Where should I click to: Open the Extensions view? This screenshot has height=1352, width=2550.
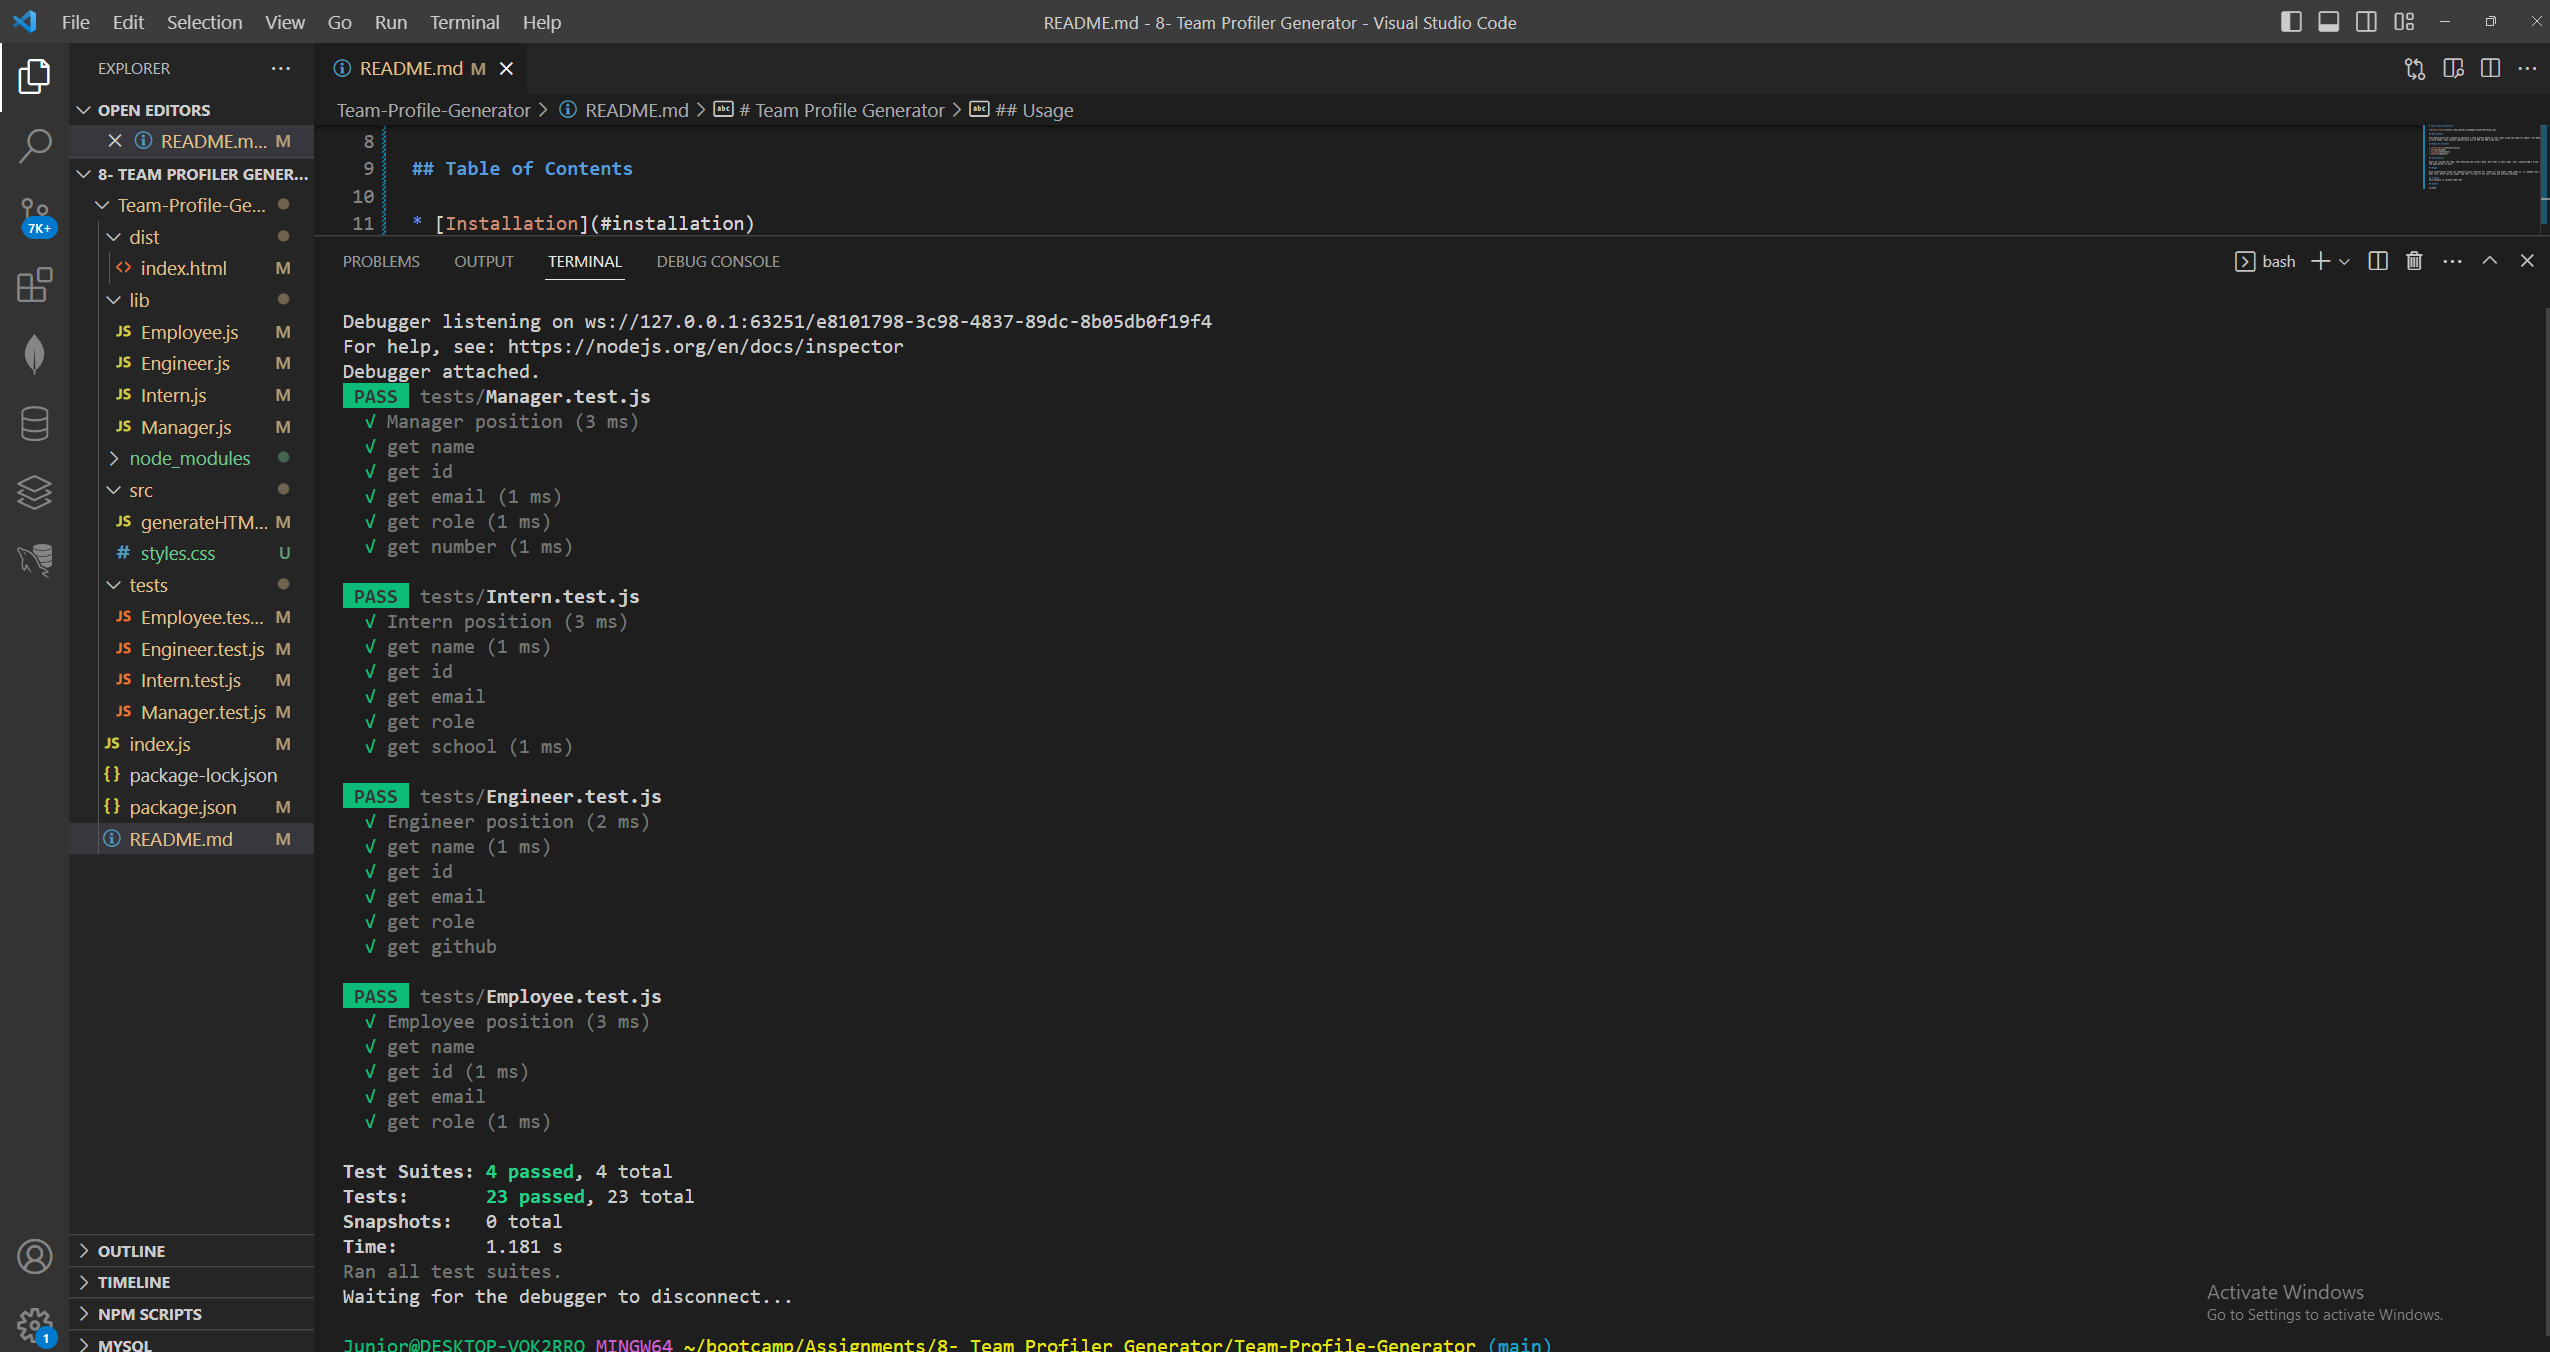[34, 285]
